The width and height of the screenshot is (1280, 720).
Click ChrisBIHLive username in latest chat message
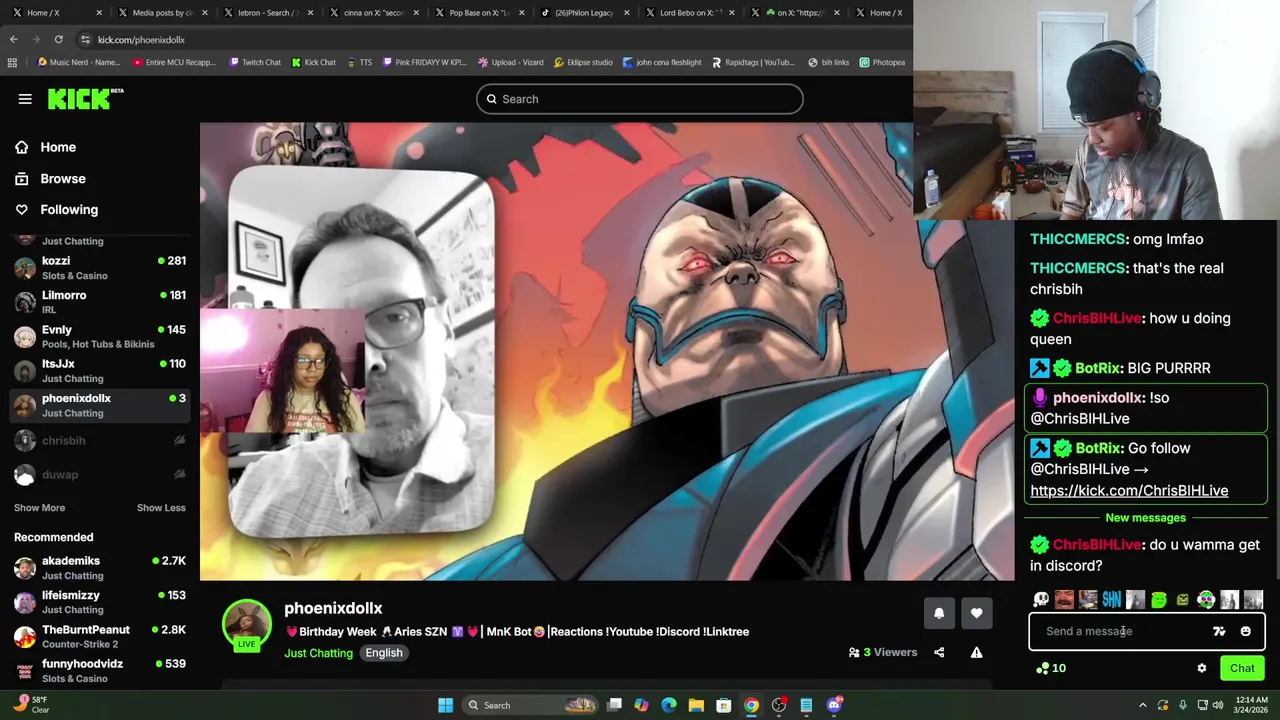tap(1096, 545)
